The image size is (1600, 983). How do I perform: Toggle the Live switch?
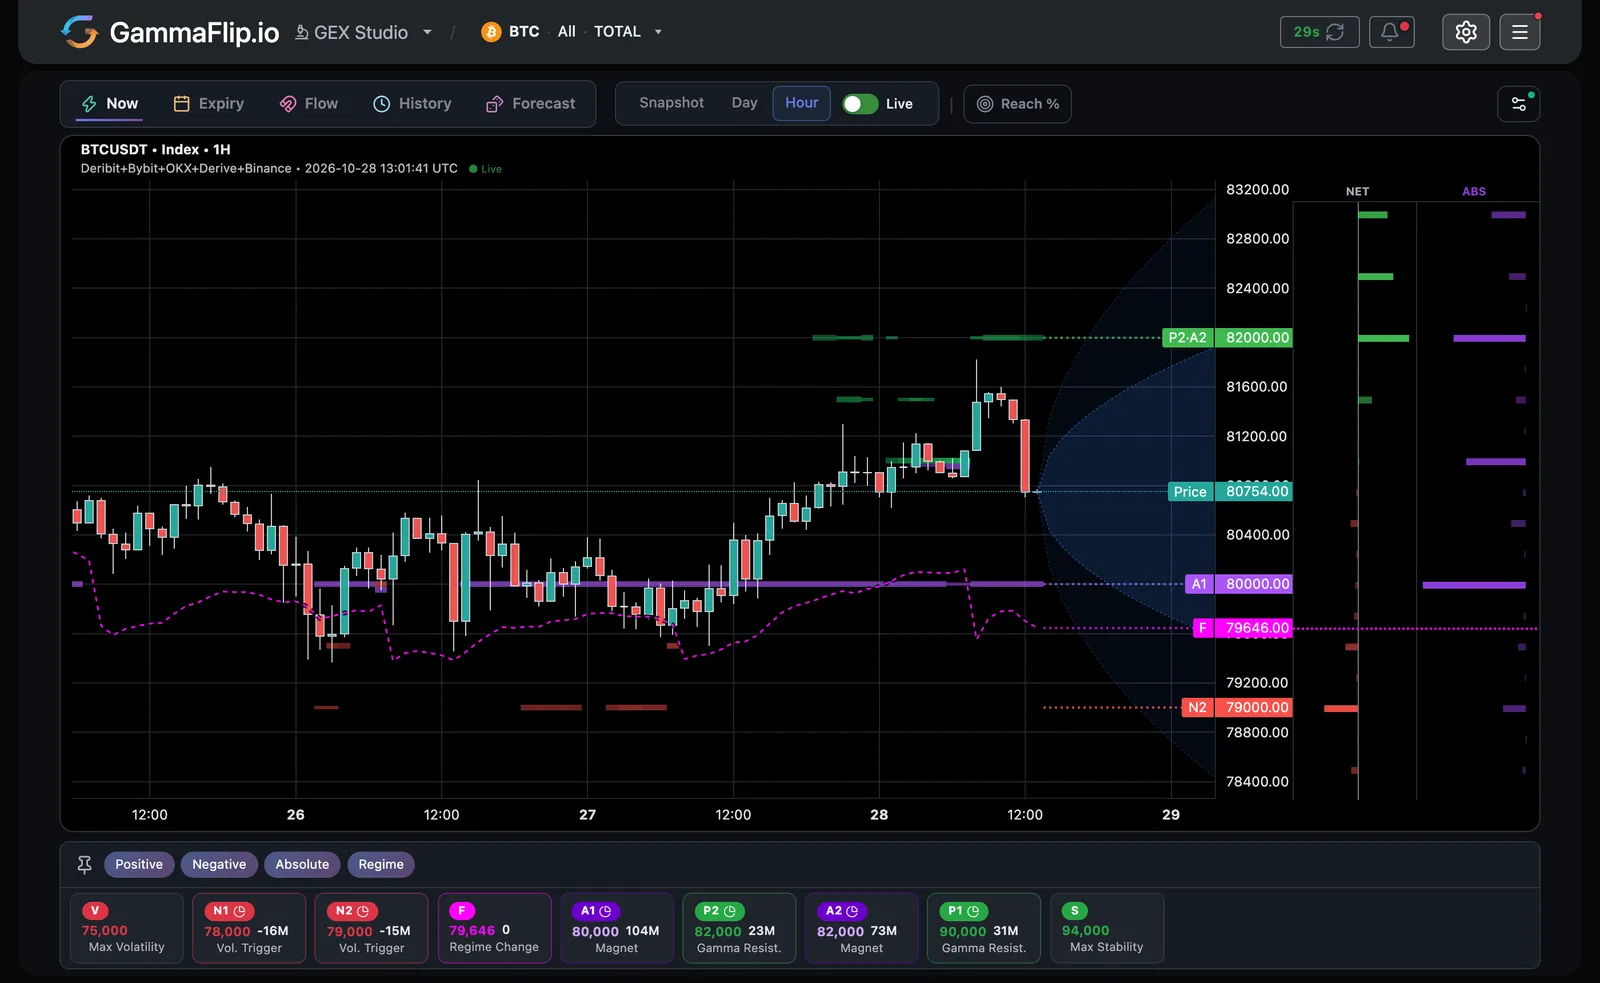[x=860, y=104]
